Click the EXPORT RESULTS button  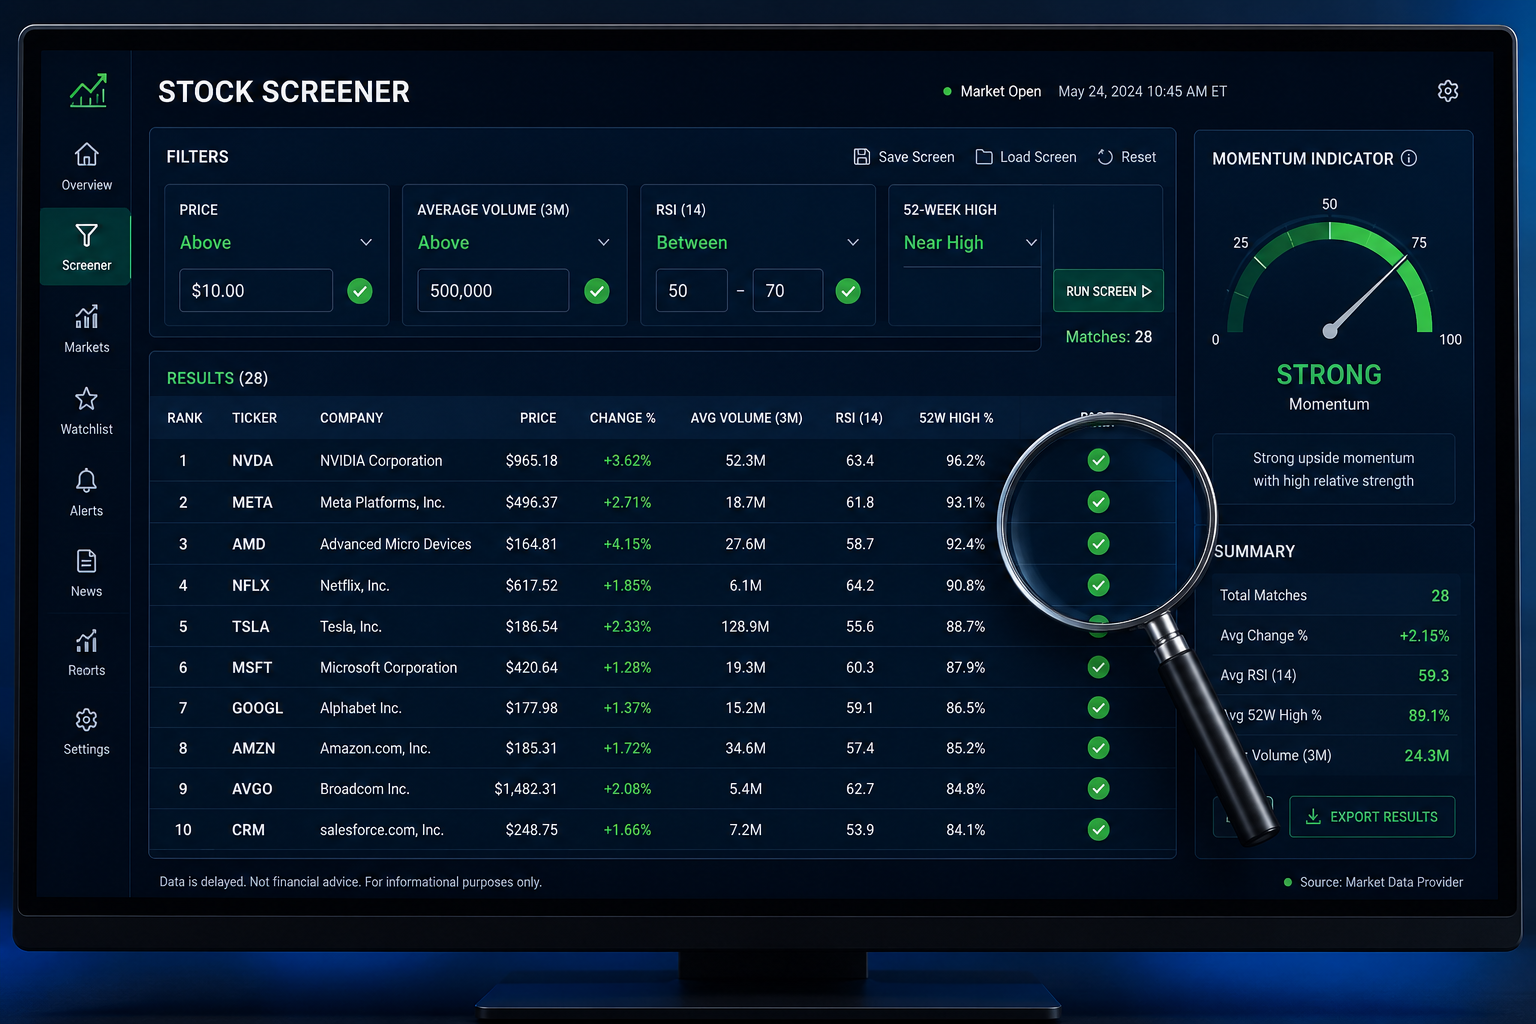(x=1372, y=817)
